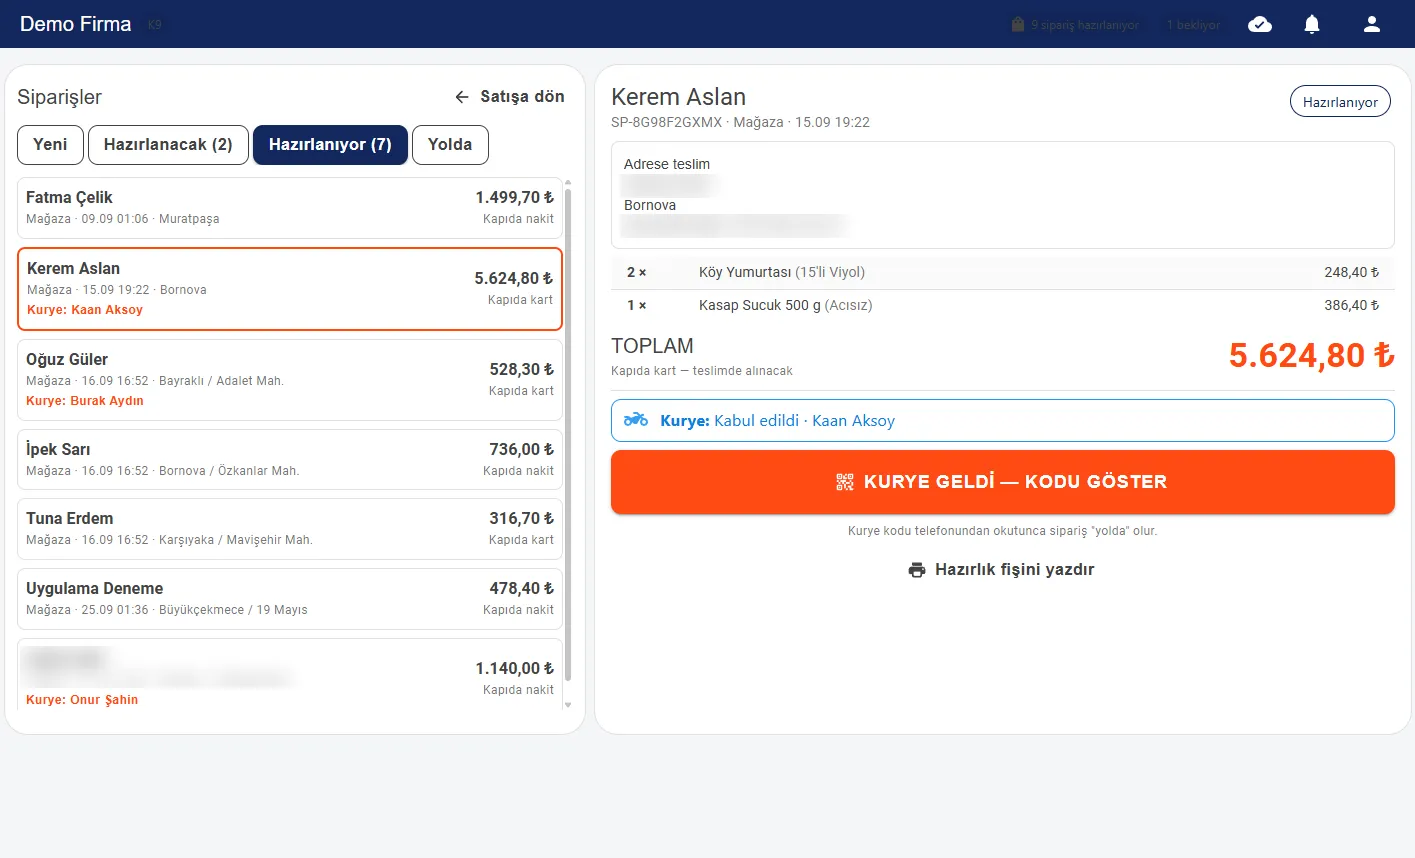Screen dimensions: 1415x858
Task: Open the Hazırlanacak (2) tab
Action: 168,144
